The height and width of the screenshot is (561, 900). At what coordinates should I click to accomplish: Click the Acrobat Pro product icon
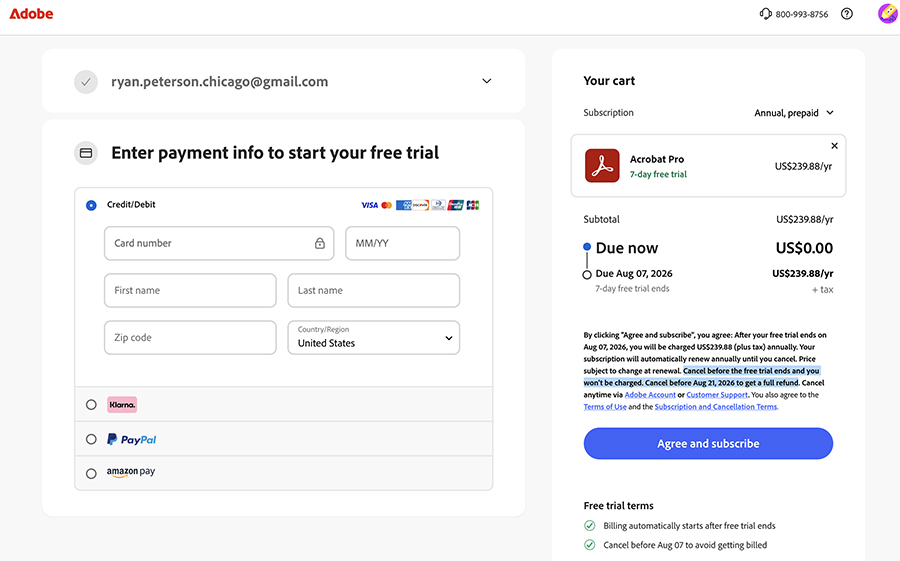[602, 165]
